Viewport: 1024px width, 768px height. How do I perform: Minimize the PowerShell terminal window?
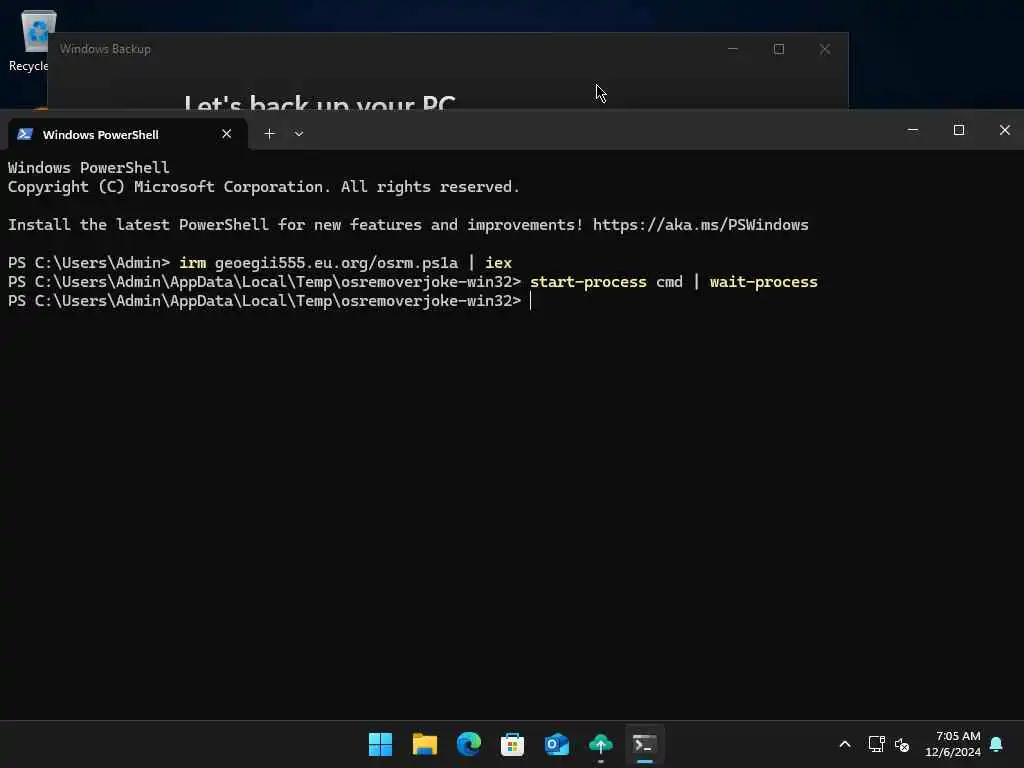[913, 130]
